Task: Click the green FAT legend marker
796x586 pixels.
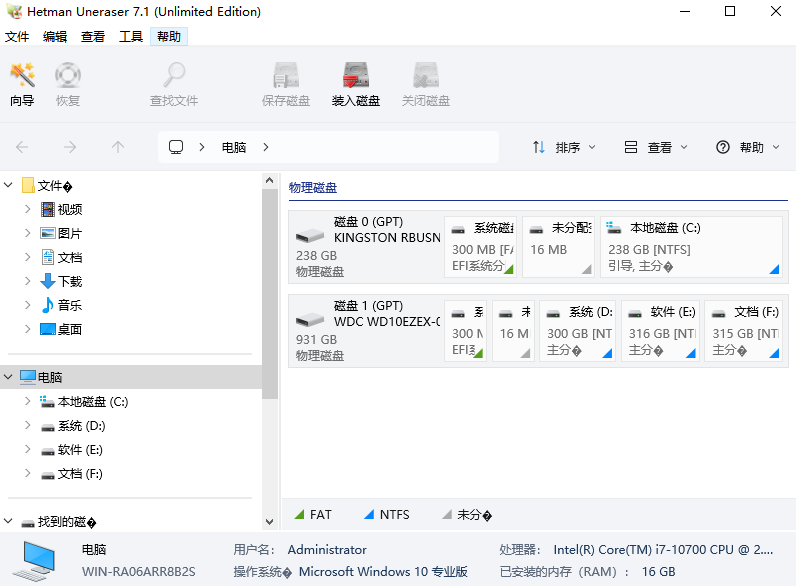Action: [299, 514]
